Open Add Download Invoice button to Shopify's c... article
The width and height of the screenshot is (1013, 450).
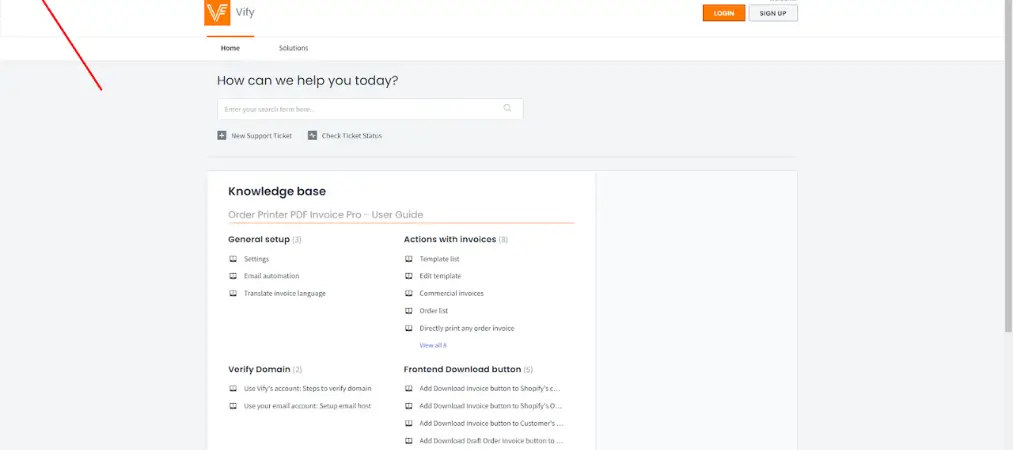(x=490, y=389)
